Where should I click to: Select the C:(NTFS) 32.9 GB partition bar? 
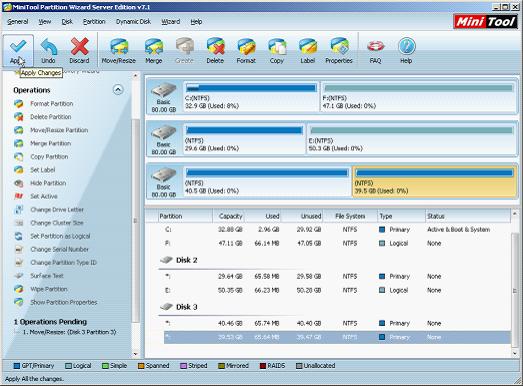point(251,97)
